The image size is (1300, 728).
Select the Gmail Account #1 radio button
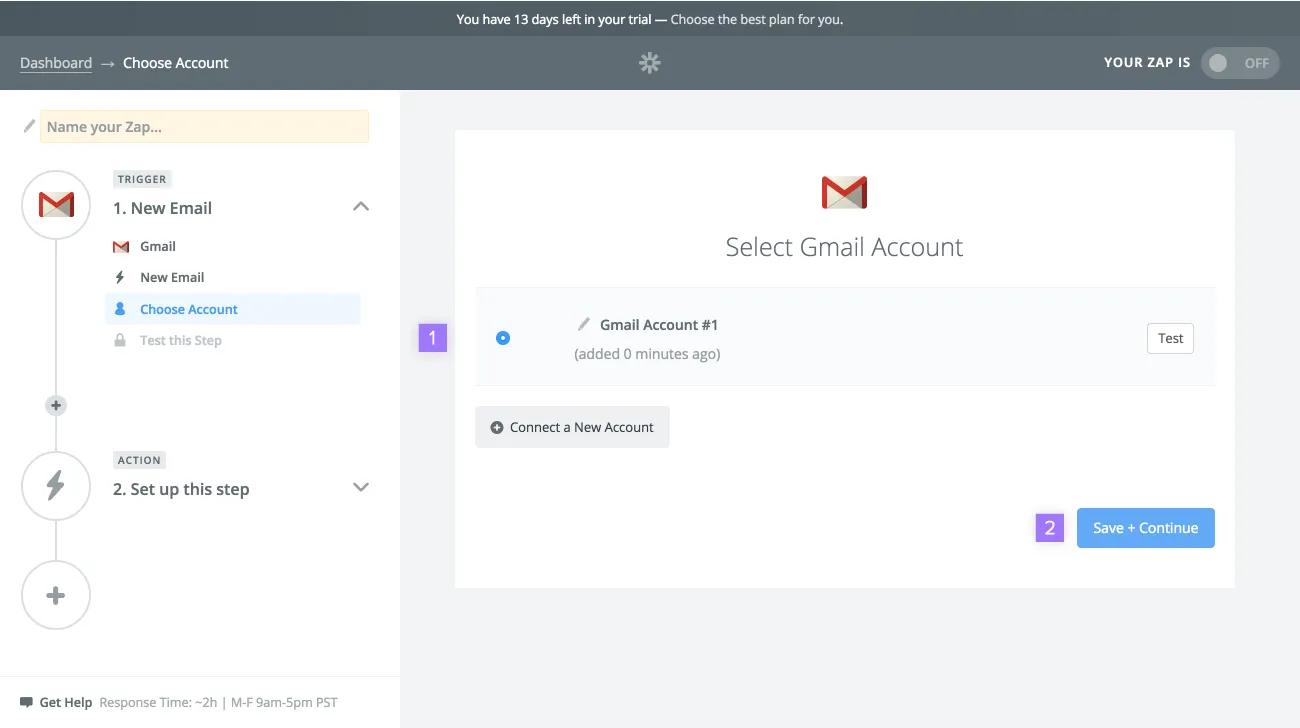(503, 338)
